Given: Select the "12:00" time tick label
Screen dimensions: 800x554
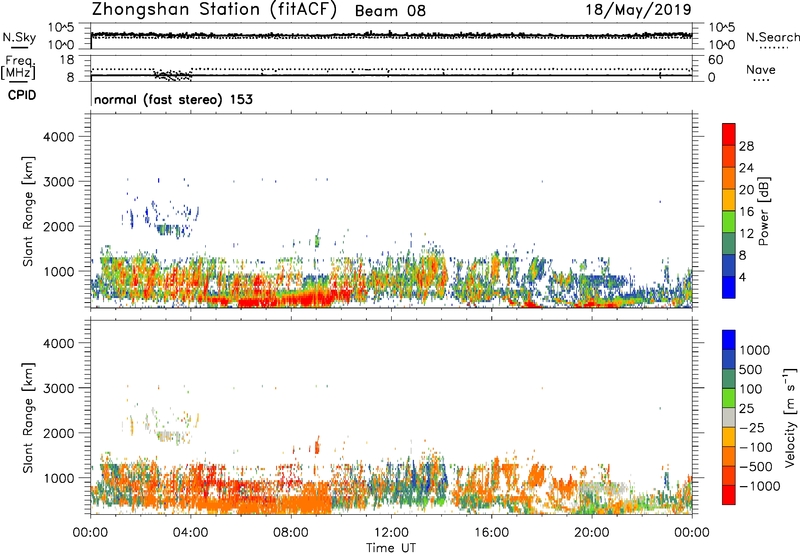Looking at the screenshot, I should [391, 533].
